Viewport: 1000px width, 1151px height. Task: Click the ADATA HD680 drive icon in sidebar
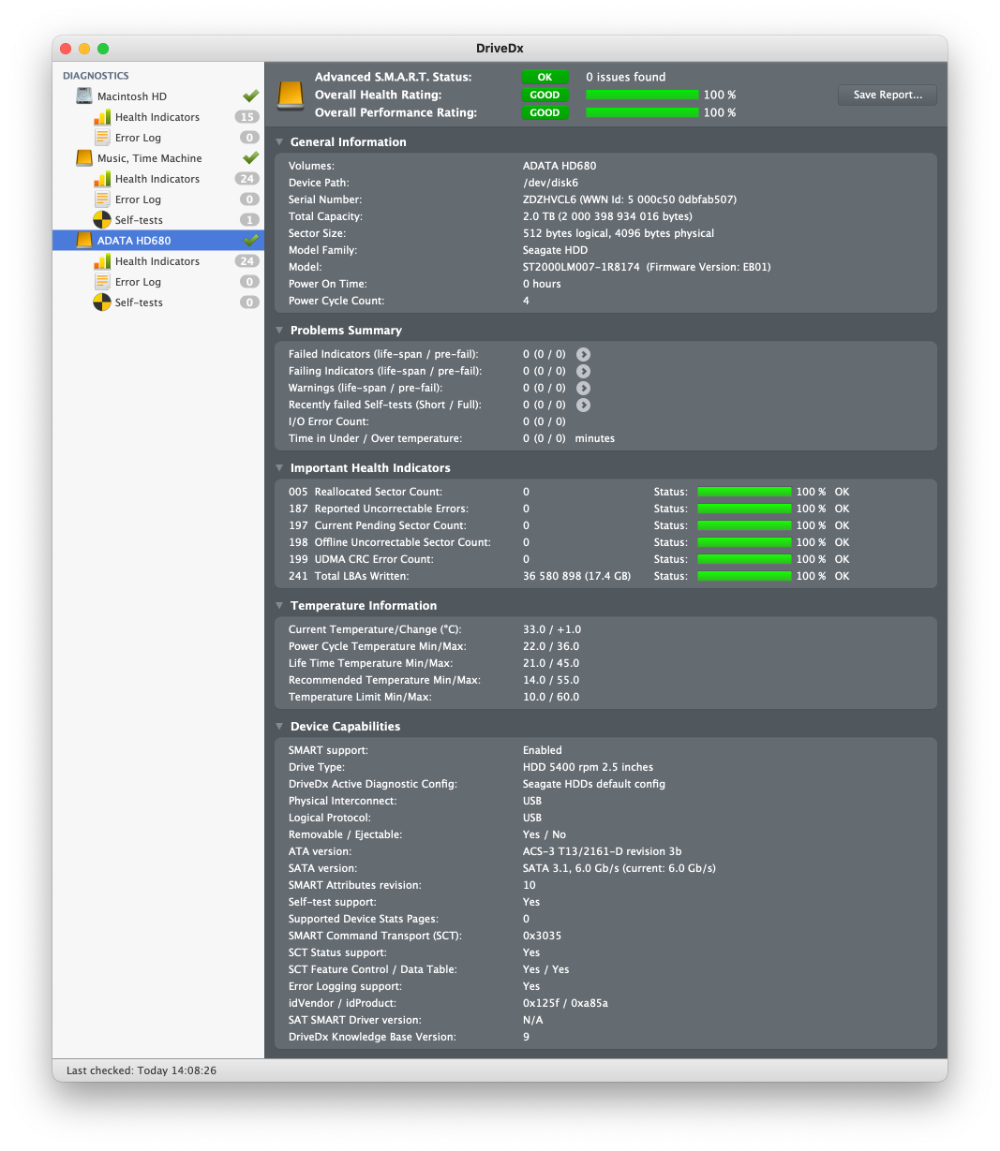(x=84, y=240)
